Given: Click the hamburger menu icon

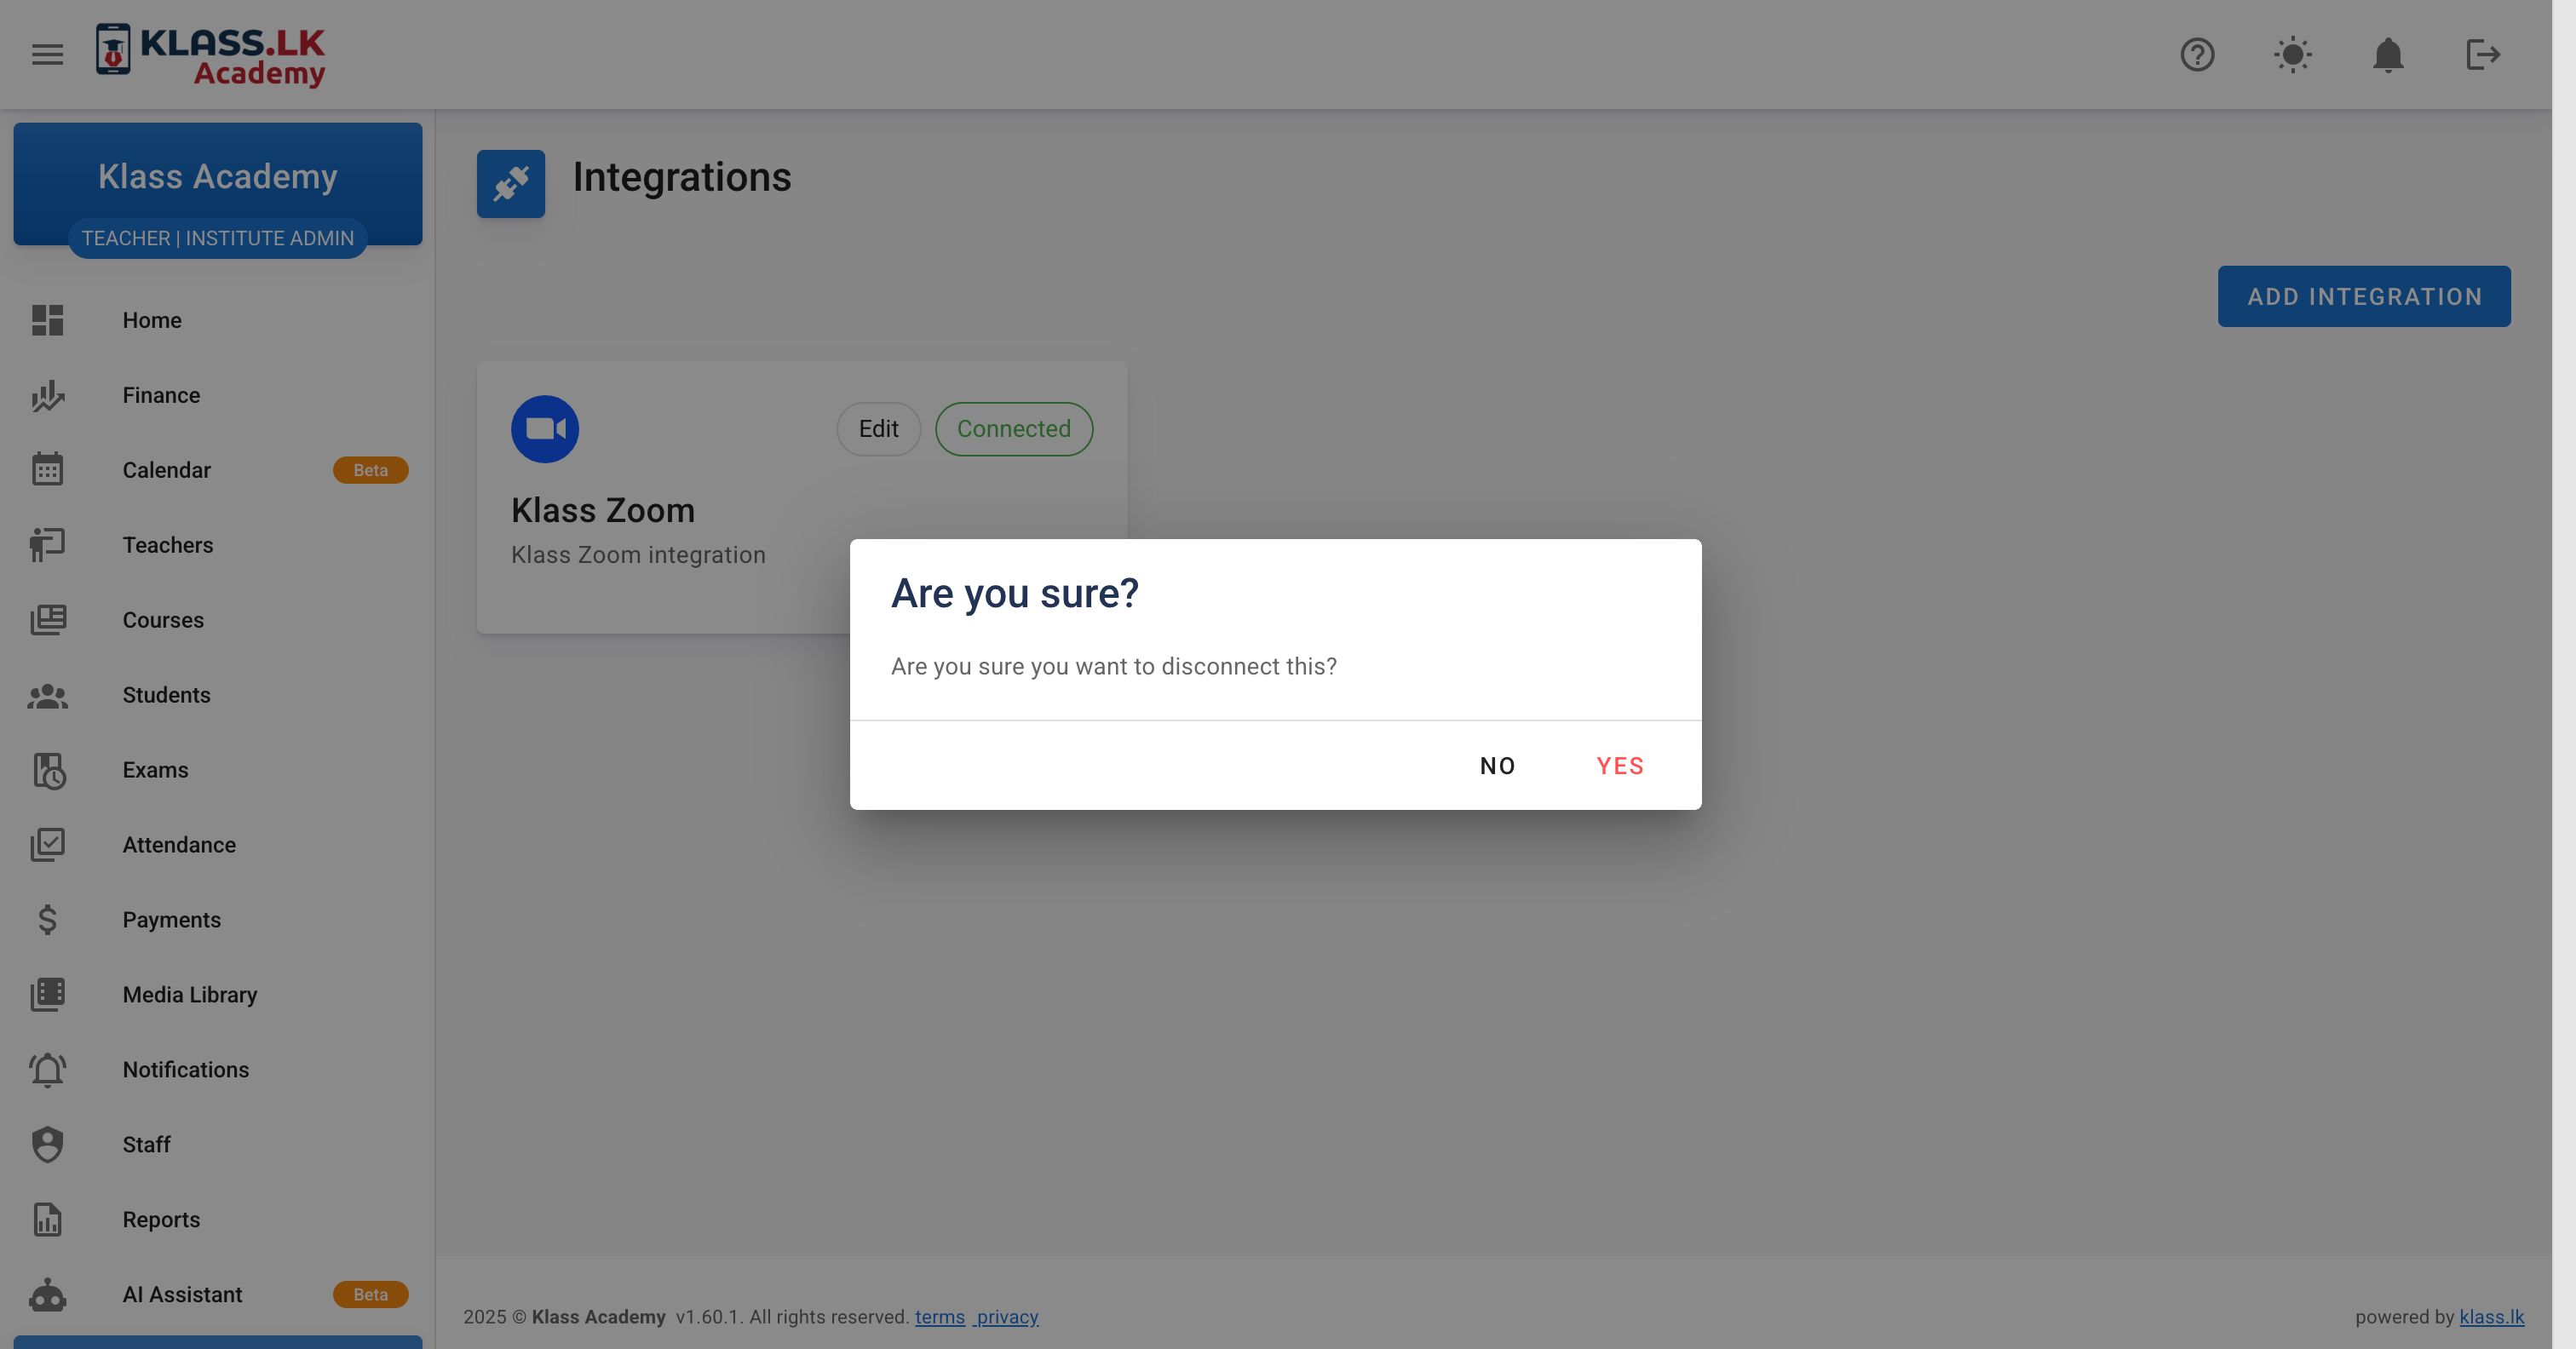Looking at the screenshot, I should pyautogui.click(x=47, y=54).
